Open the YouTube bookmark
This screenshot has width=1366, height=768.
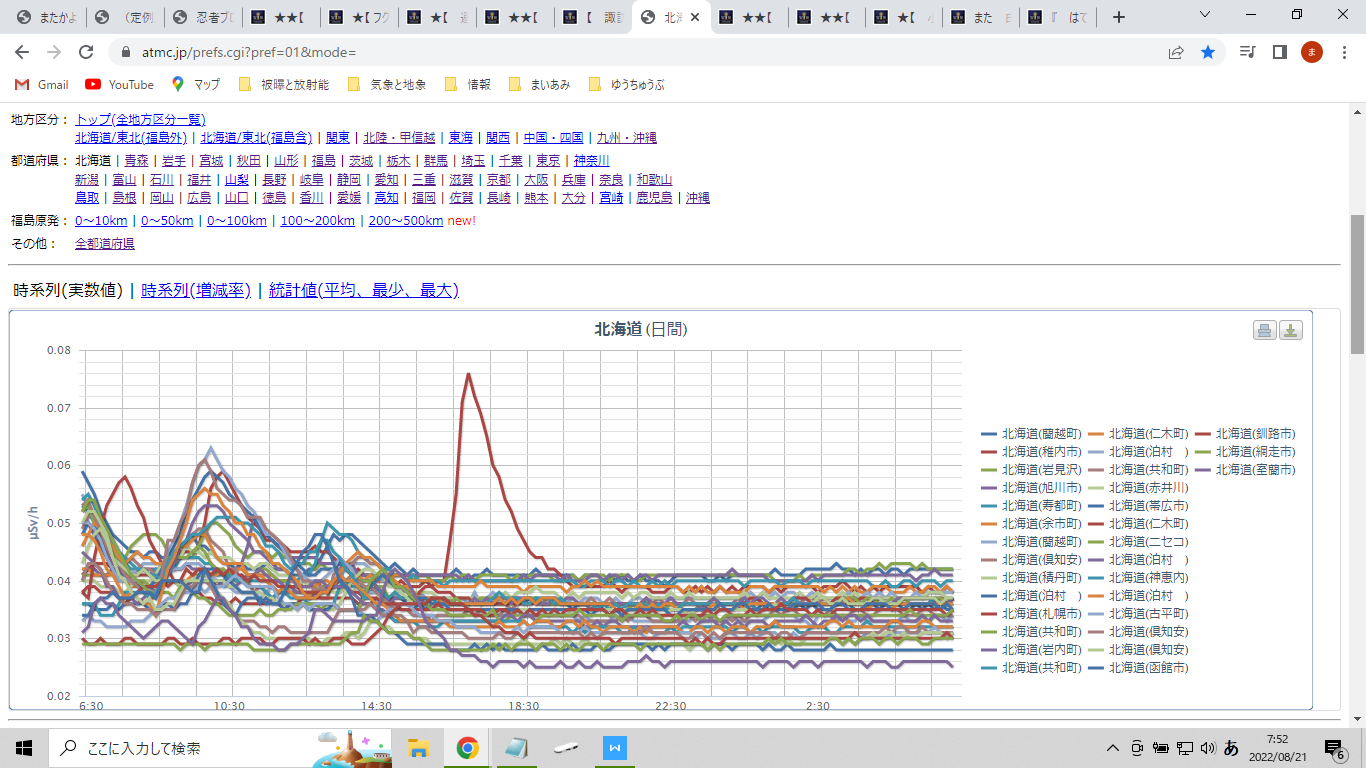[x=120, y=85]
